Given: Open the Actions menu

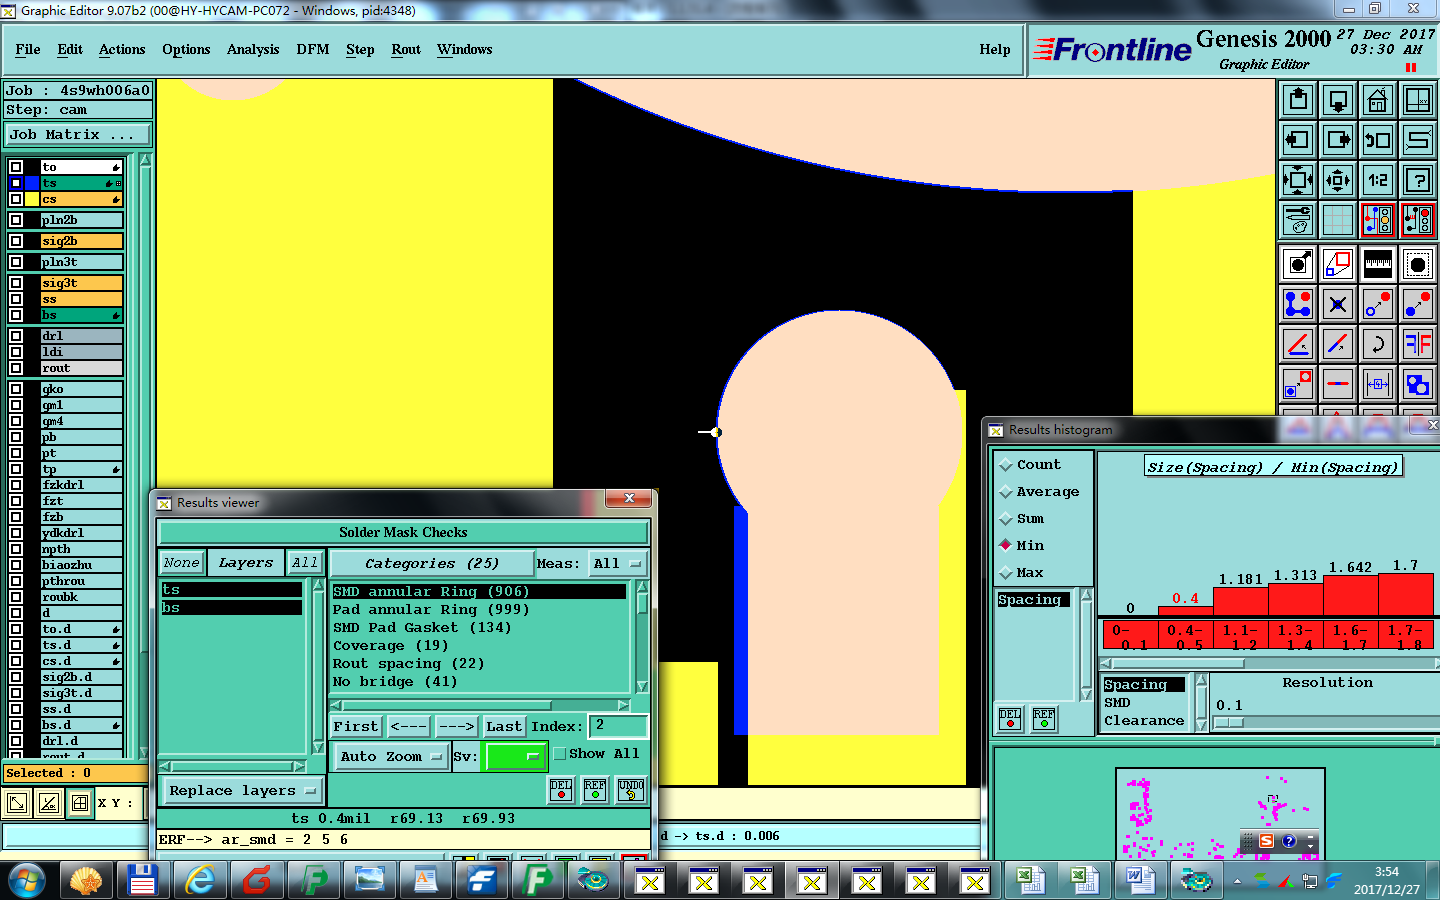Looking at the screenshot, I should click(122, 49).
